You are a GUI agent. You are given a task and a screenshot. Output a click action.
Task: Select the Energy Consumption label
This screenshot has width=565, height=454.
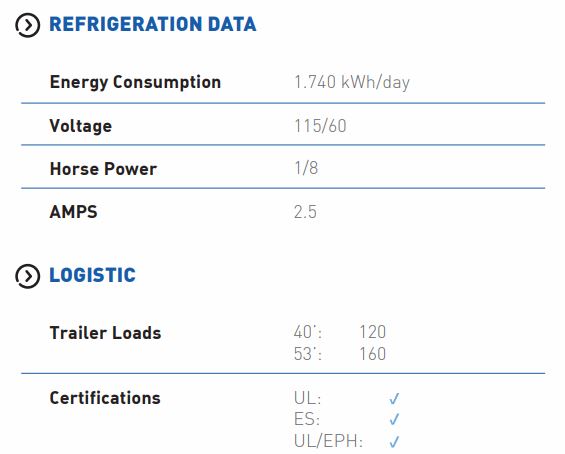pos(135,83)
